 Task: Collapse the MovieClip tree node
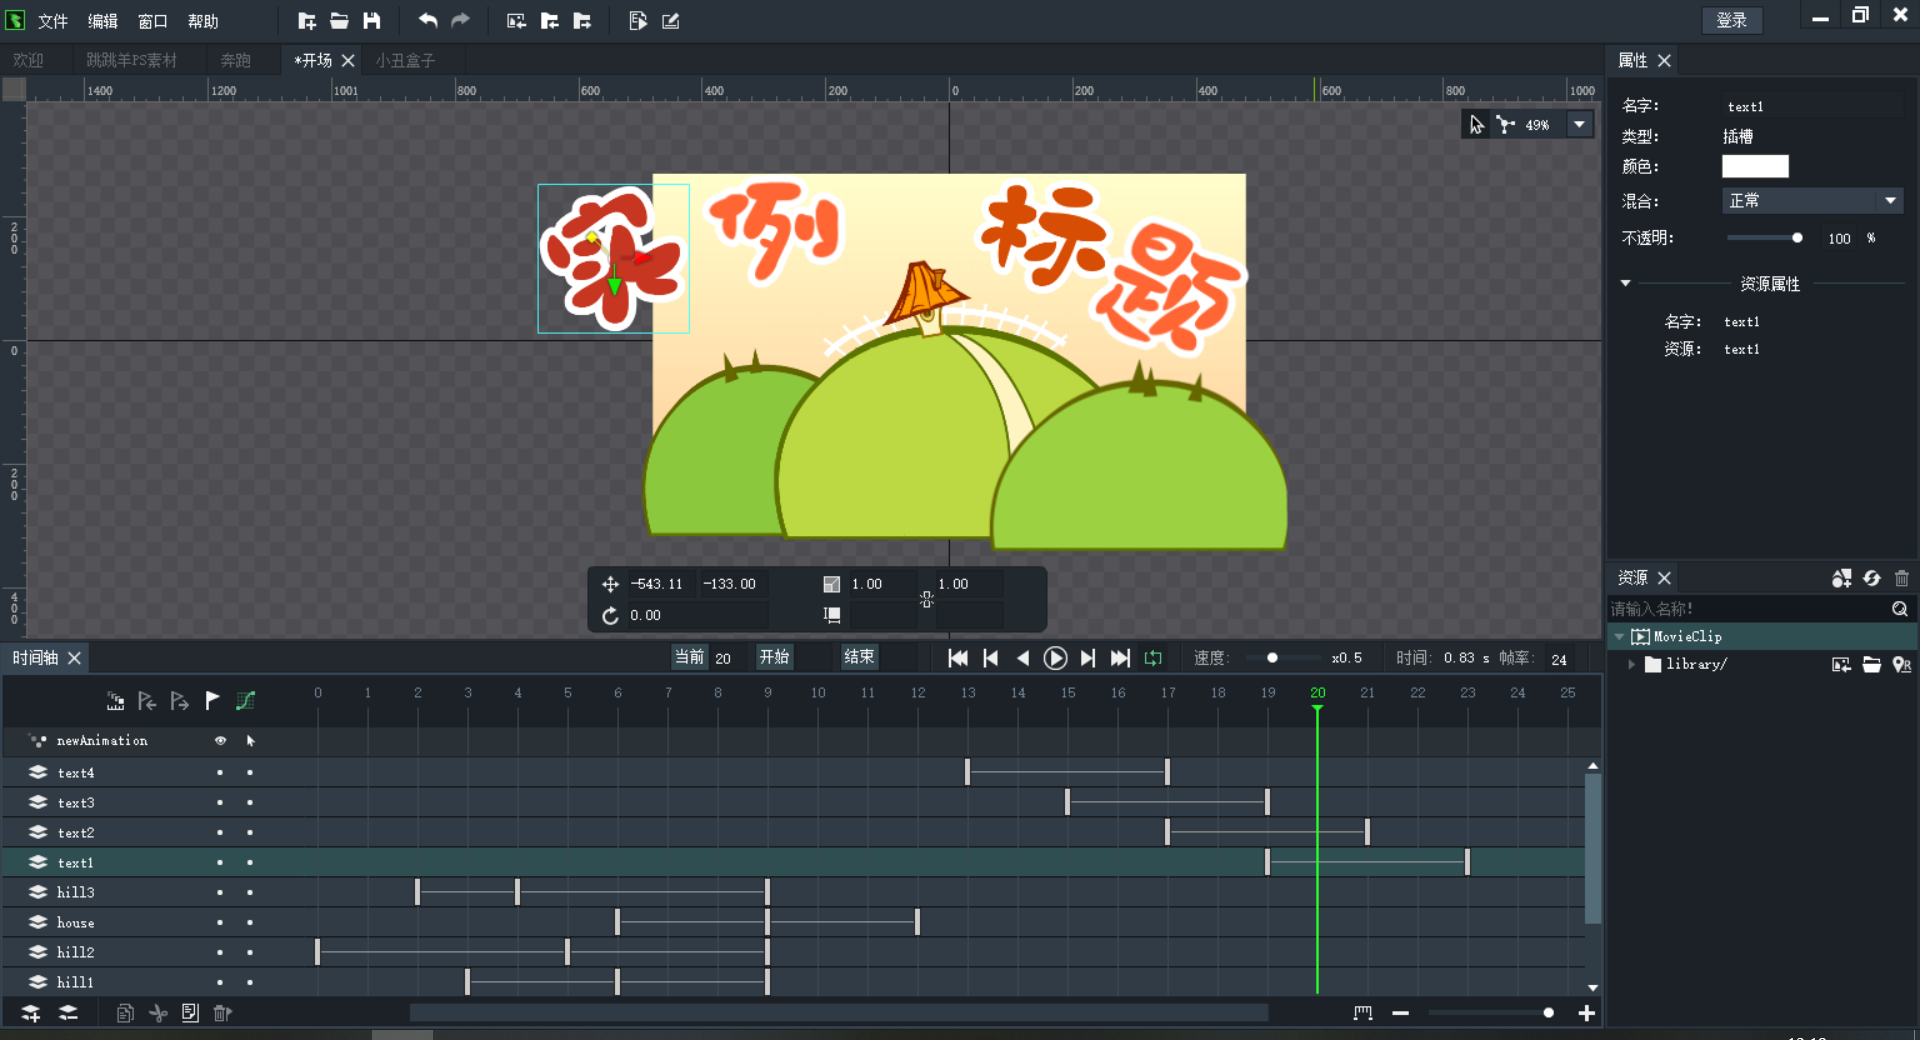(x=1619, y=637)
